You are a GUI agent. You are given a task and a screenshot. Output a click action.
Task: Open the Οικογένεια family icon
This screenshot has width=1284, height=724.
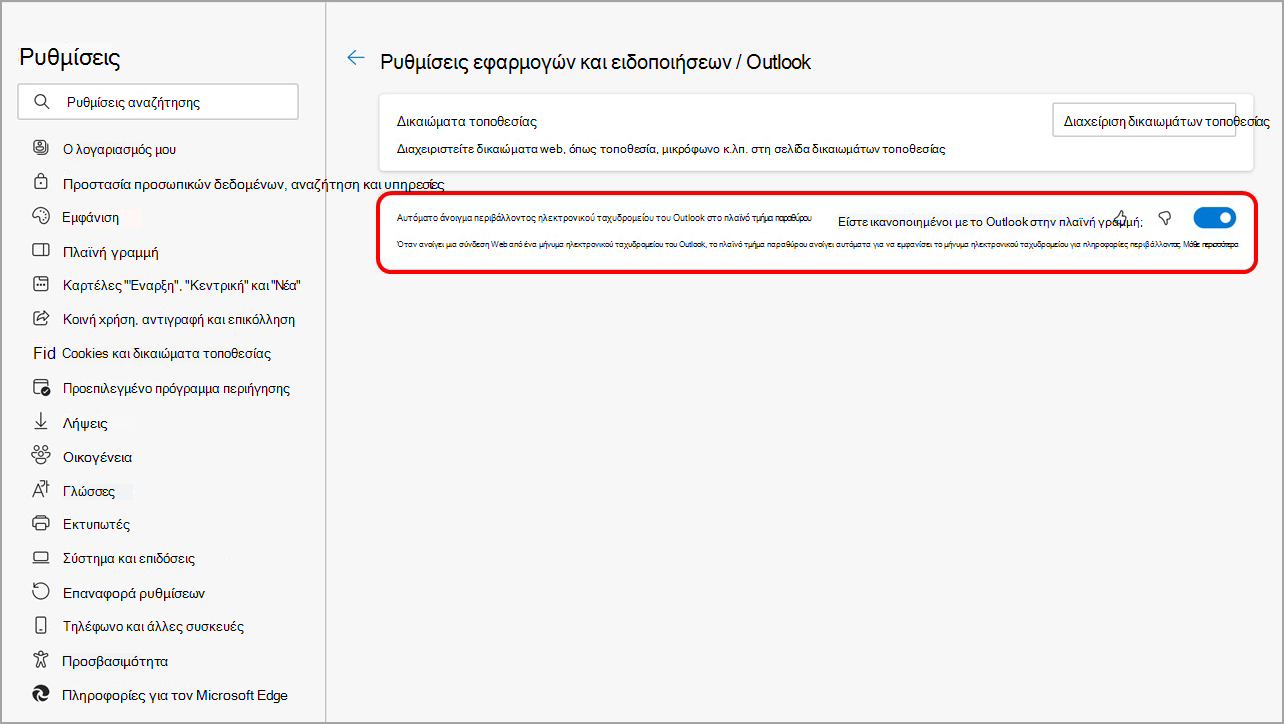tap(41, 456)
